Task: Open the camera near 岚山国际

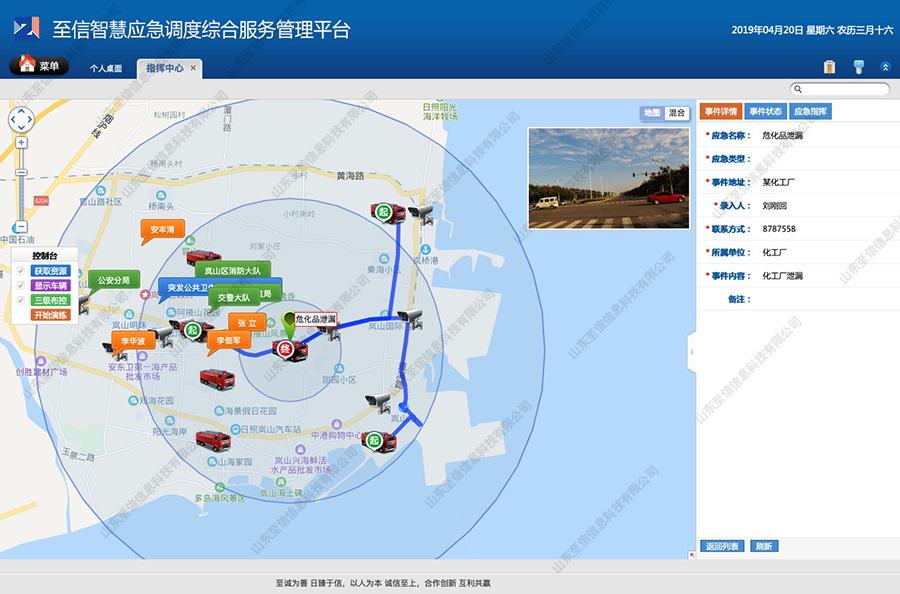Action: 411,318
